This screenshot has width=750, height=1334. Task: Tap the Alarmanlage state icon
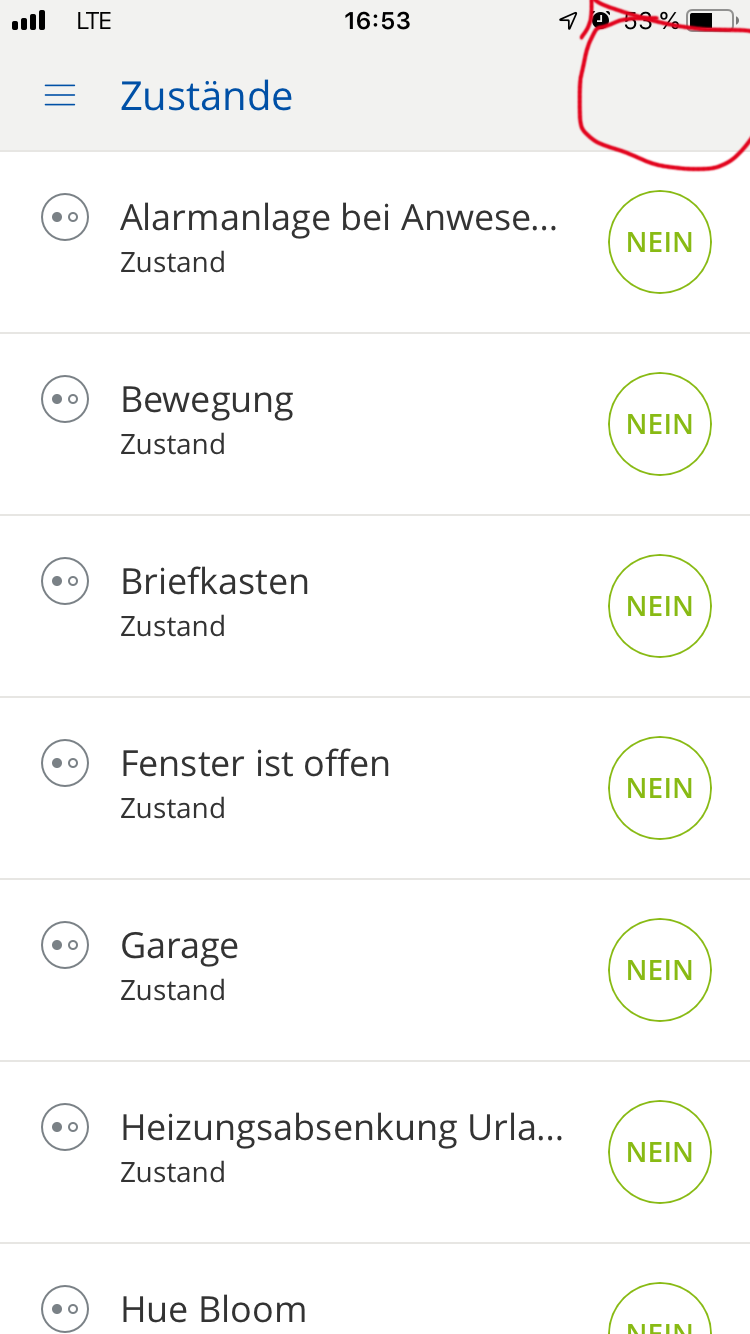(65, 217)
